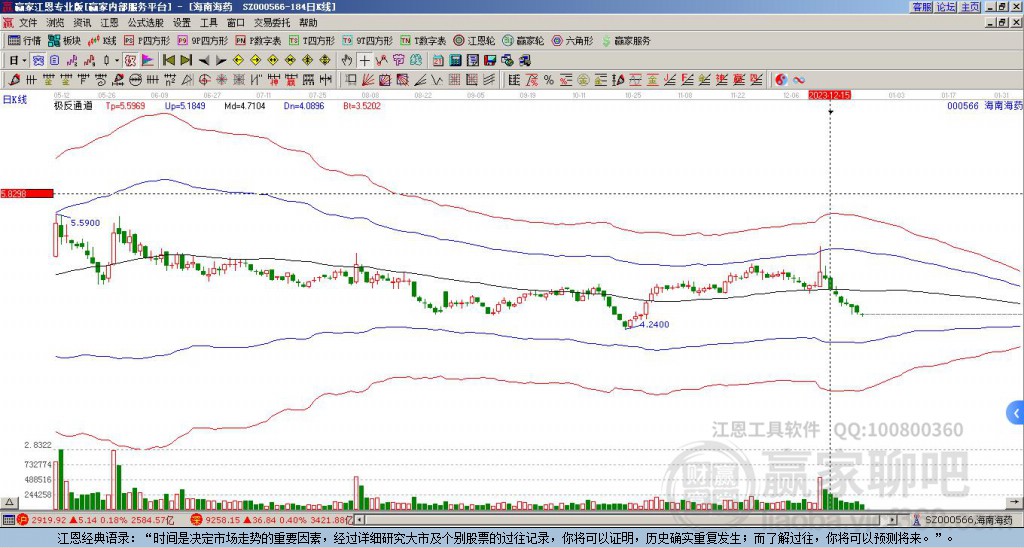1024x548 pixels.
Task: Open the 帮助 menu
Action: pos(308,23)
